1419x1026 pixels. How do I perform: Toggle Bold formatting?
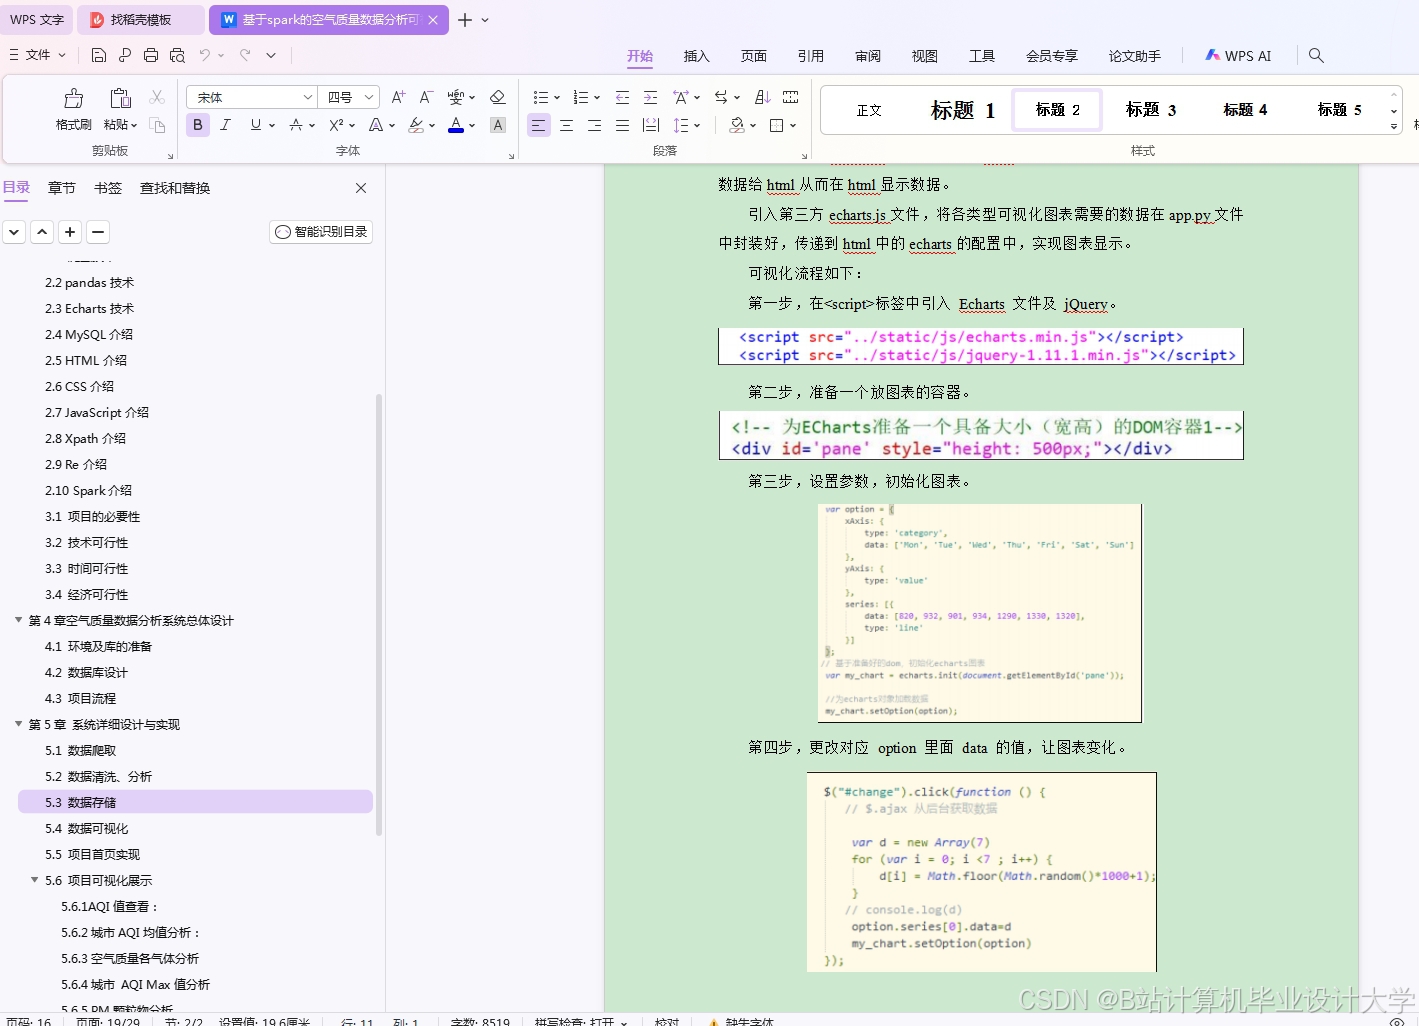[198, 125]
